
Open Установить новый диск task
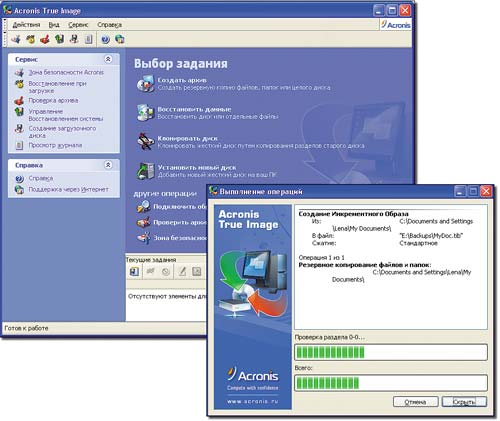coord(197,167)
